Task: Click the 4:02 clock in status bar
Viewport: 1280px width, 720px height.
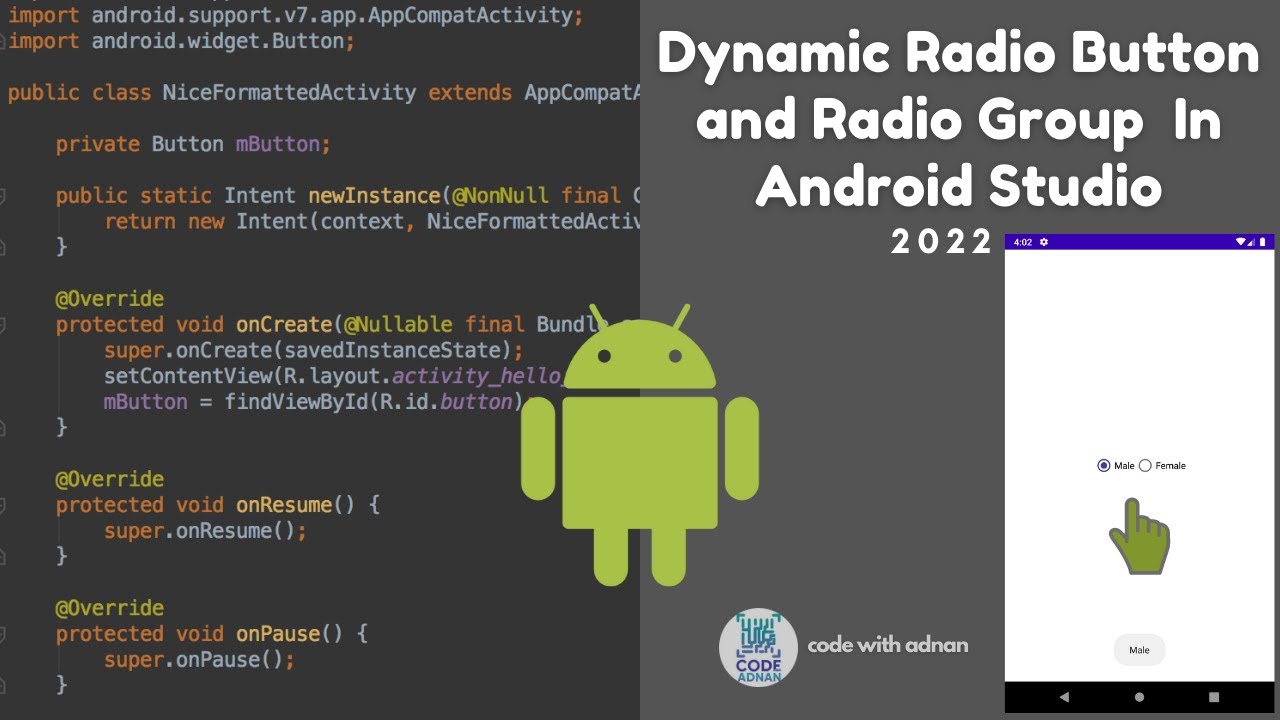Action: click(x=1022, y=242)
